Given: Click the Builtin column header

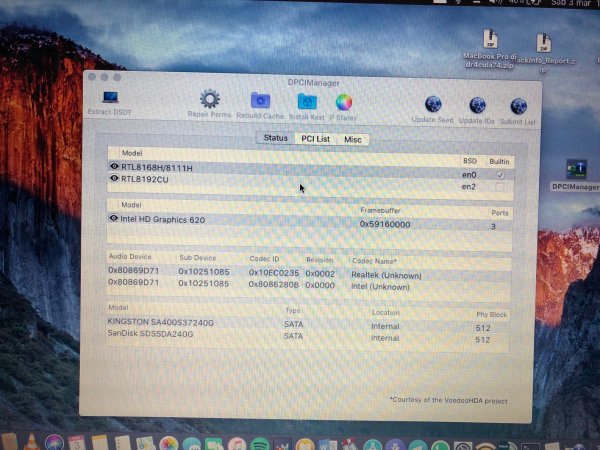Looking at the screenshot, I should (x=499, y=161).
